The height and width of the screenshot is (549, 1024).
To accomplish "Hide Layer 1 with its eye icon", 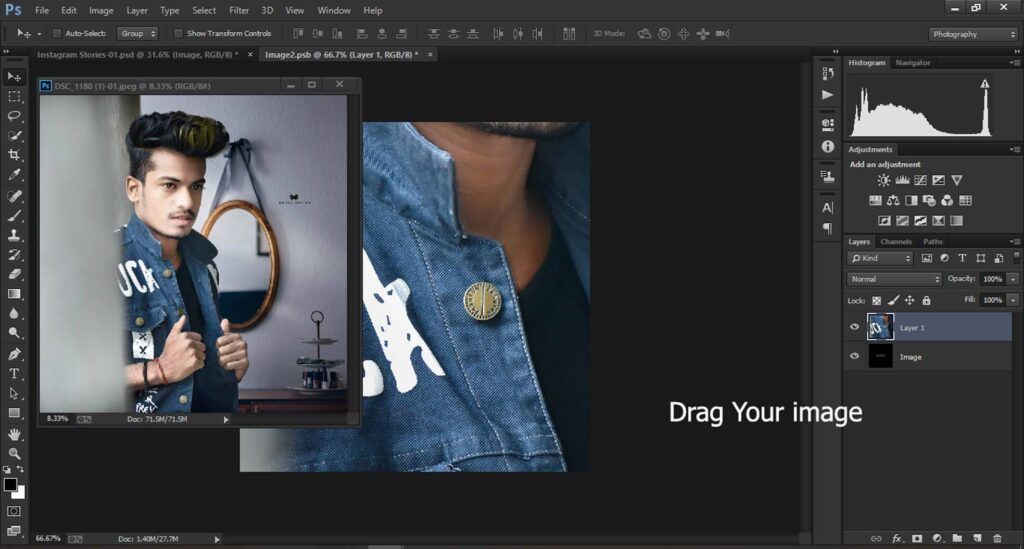I will click(x=854, y=327).
